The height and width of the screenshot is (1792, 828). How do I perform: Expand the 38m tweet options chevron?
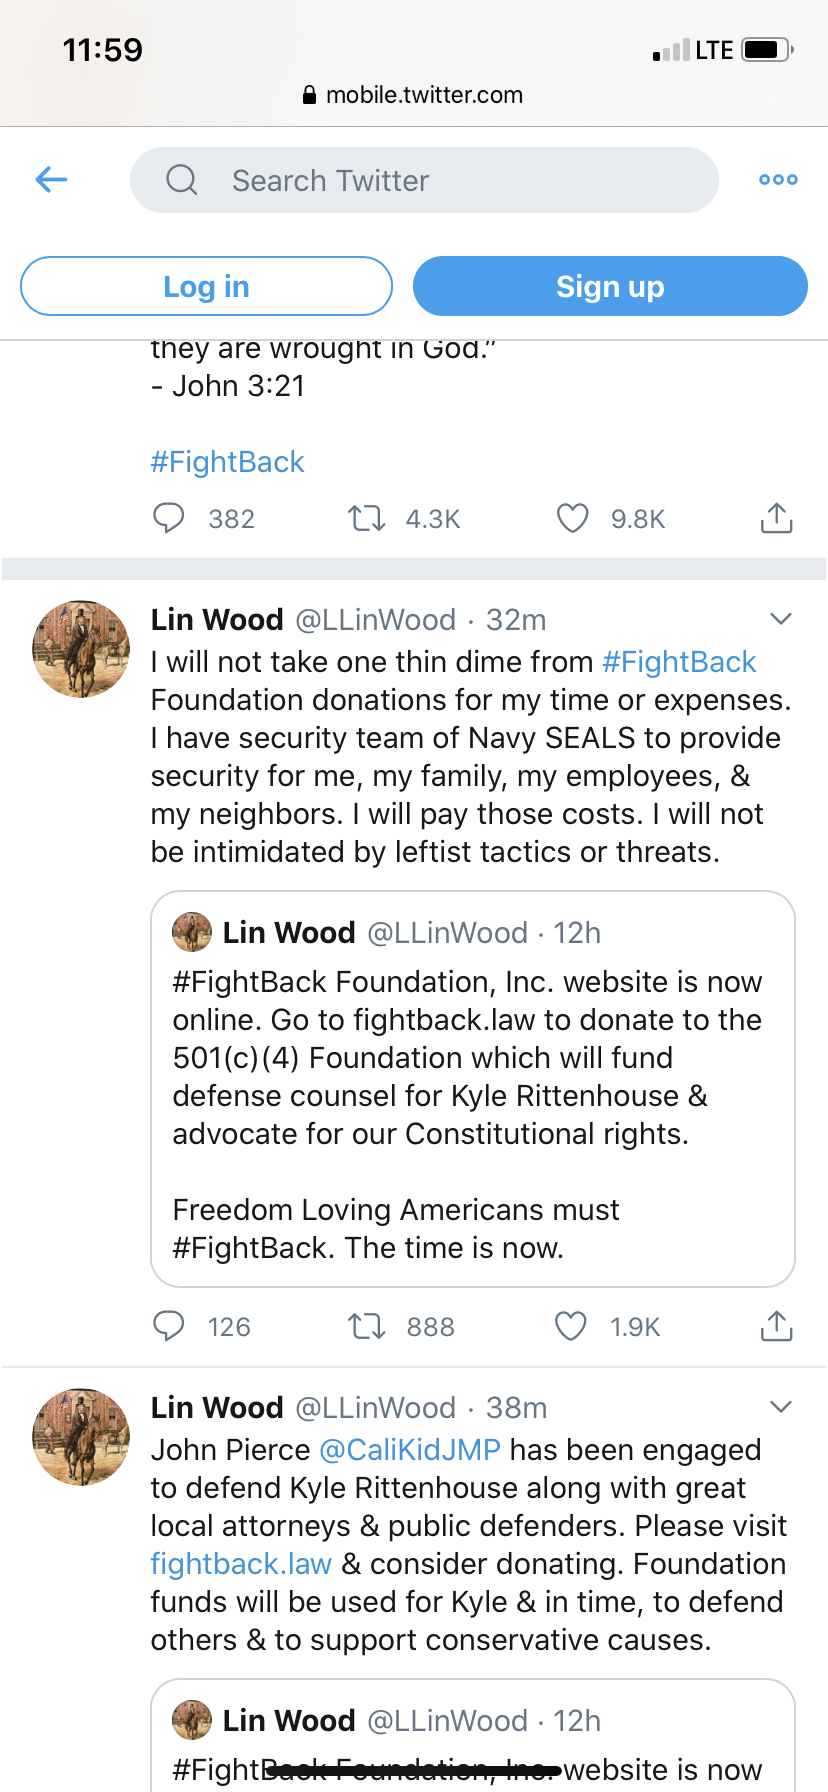coord(781,1407)
